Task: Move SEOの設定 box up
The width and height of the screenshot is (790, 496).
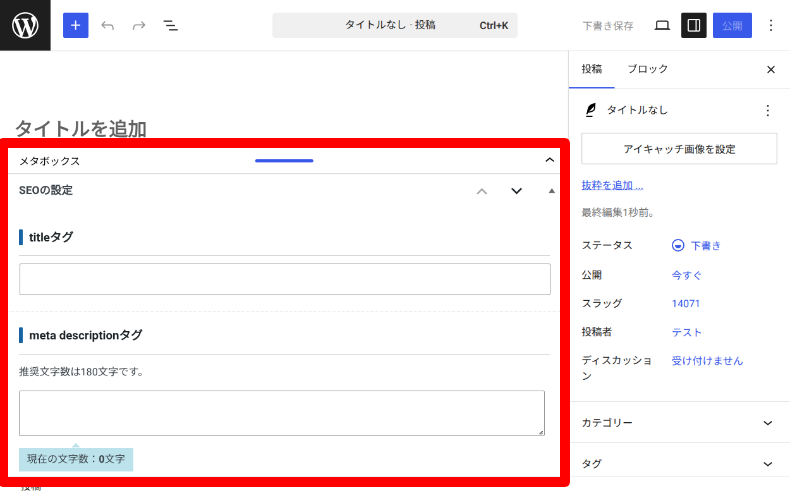Action: [482, 191]
